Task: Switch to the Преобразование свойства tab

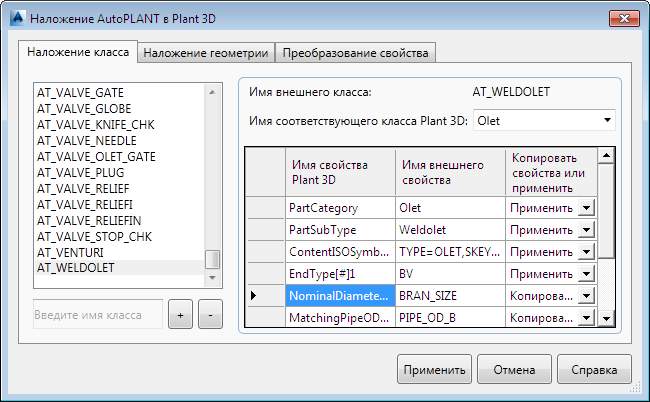Action: [x=355, y=53]
